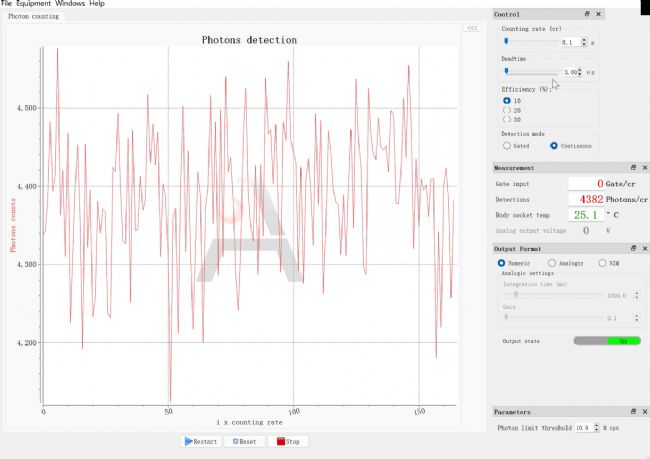Image resolution: width=650 pixels, height=459 pixels.
Task: Close the Measurement panel
Action: (x=644, y=168)
